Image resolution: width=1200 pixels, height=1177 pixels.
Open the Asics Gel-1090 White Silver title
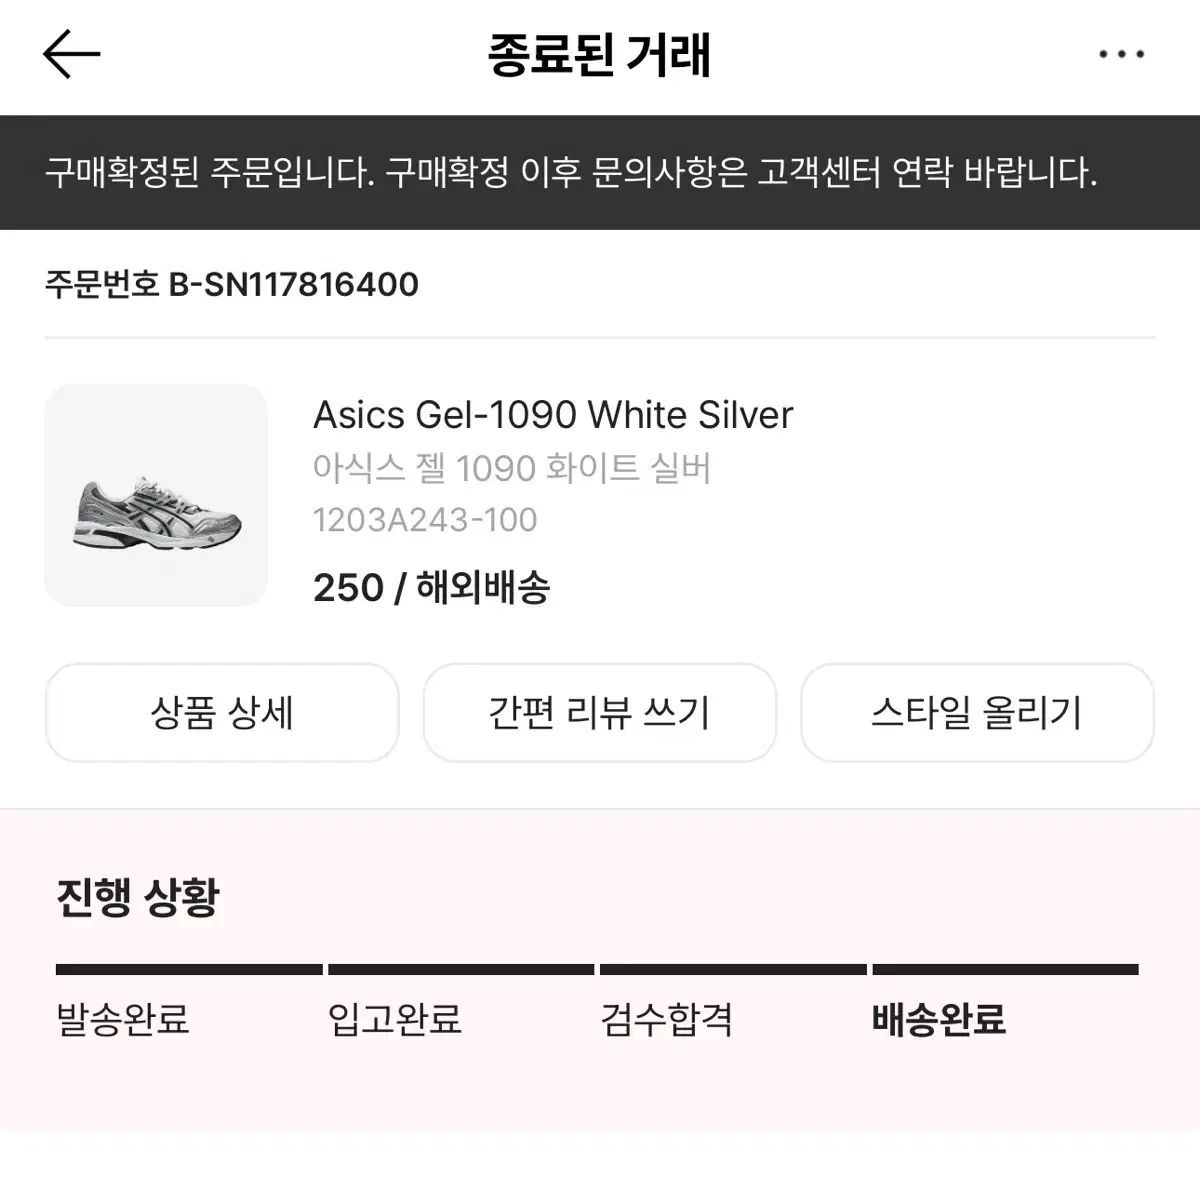pos(553,415)
